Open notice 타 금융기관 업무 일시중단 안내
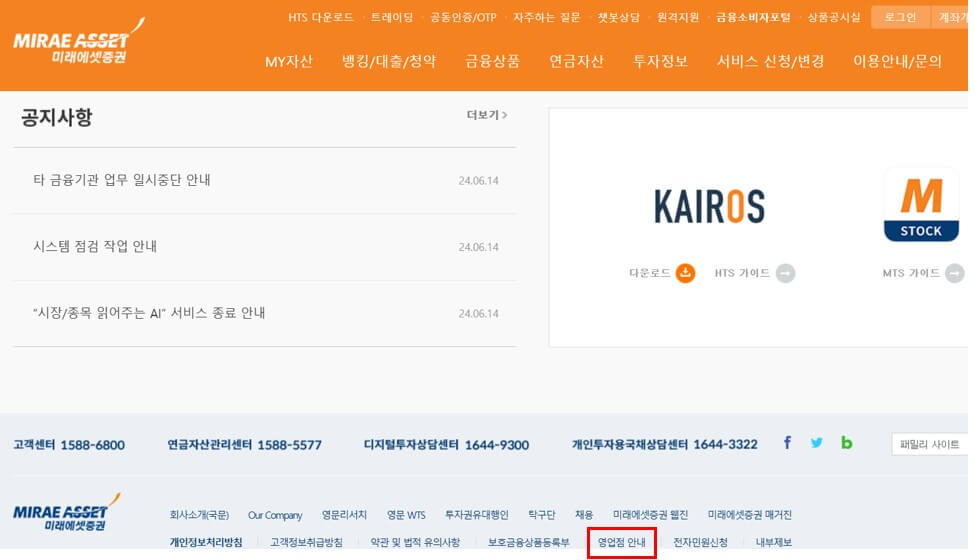975x560 pixels. coord(122,180)
